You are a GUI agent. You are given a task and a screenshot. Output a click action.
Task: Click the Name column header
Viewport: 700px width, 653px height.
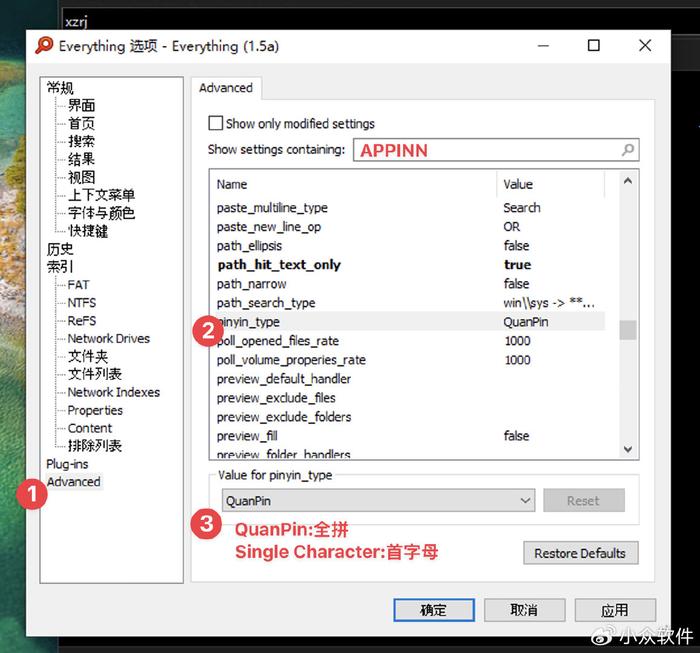[x=353, y=184]
